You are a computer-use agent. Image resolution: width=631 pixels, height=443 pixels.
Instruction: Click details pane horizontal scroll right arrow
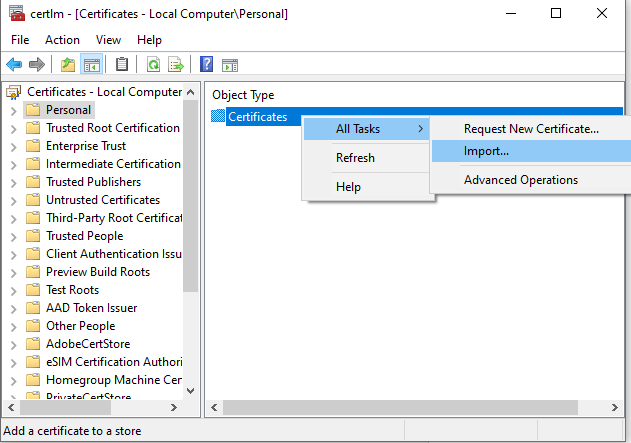[615, 408]
